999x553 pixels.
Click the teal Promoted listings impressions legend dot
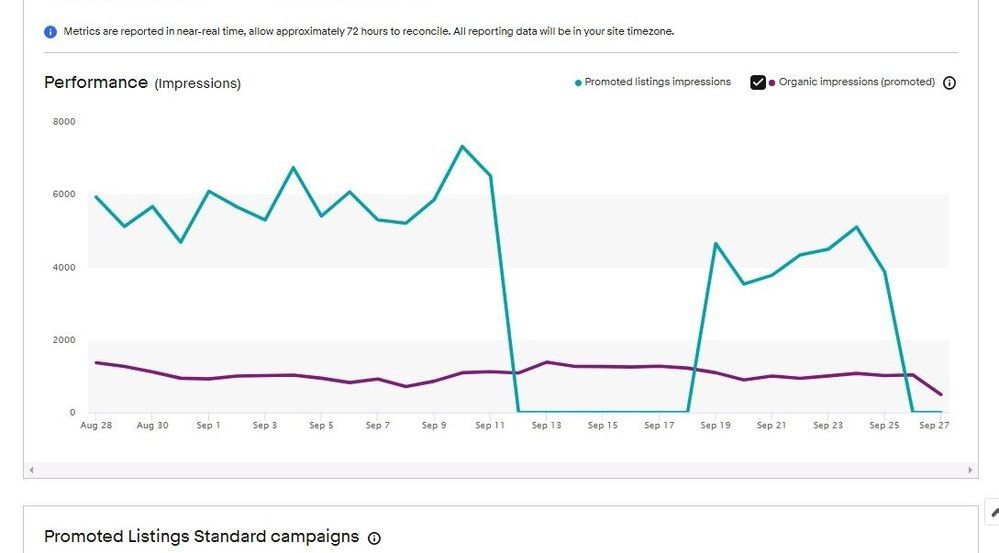[x=578, y=83]
